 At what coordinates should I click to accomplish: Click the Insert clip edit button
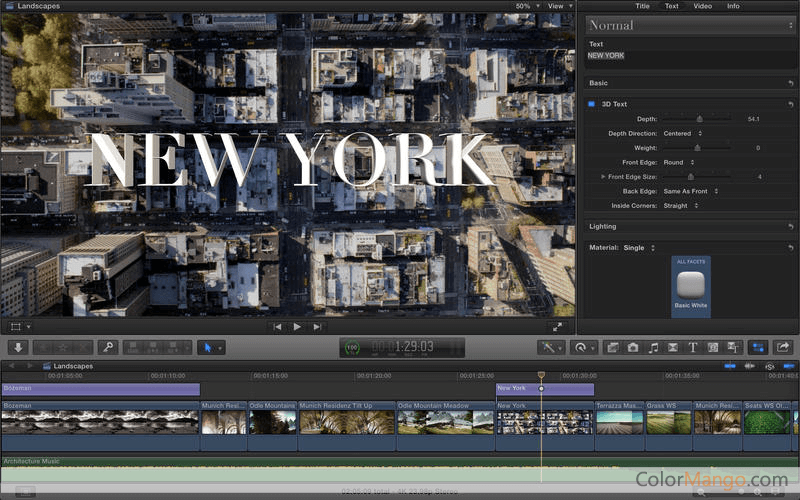pyautogui.click(x=153, y=347)
